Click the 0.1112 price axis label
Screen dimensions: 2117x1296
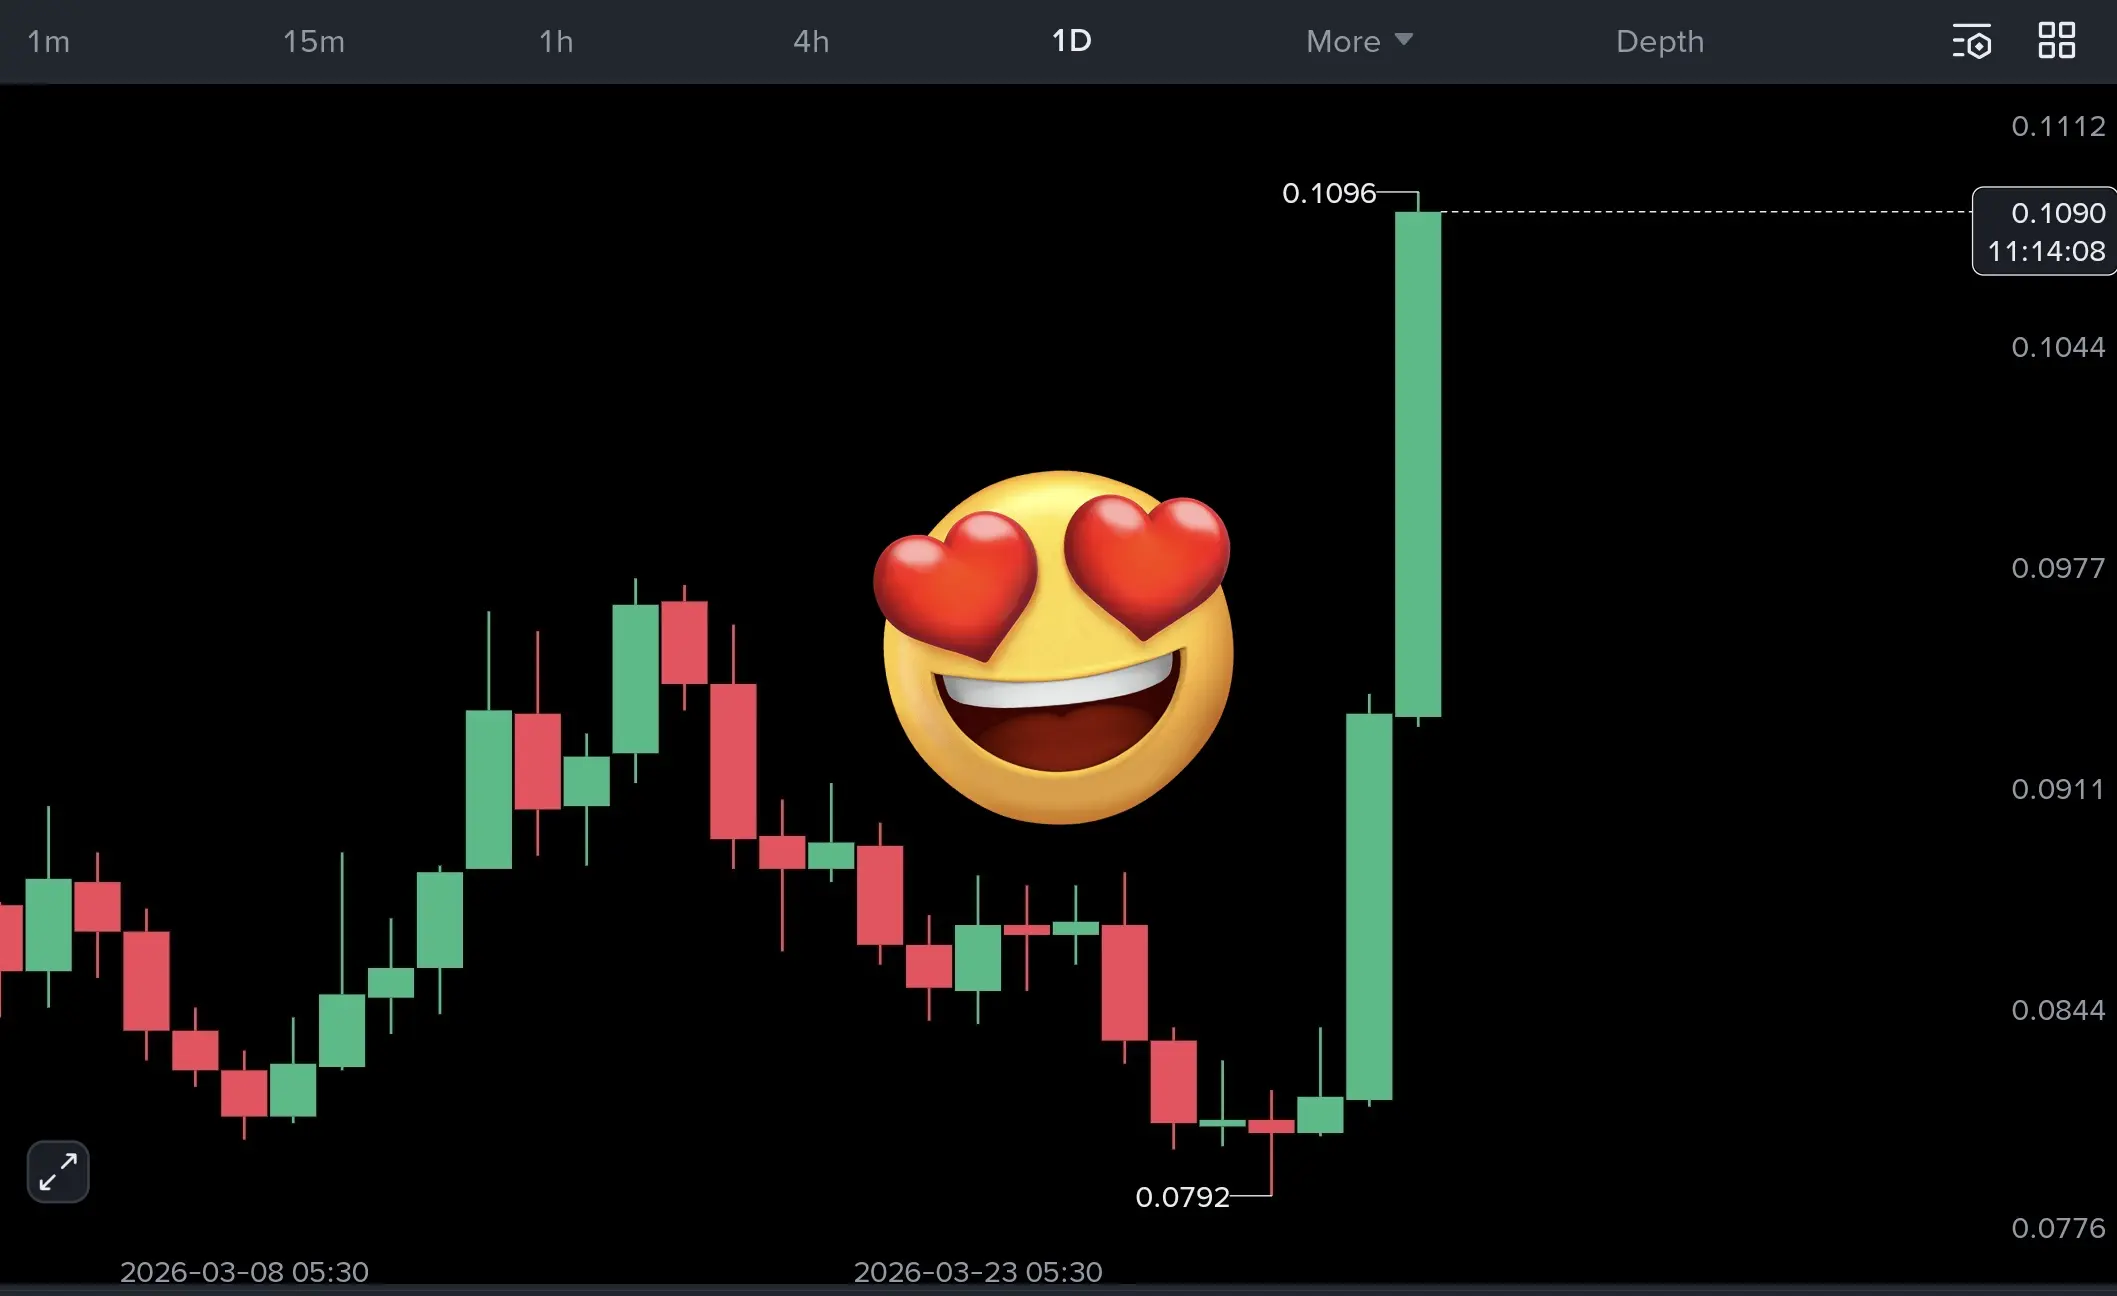click(2058, 126)
